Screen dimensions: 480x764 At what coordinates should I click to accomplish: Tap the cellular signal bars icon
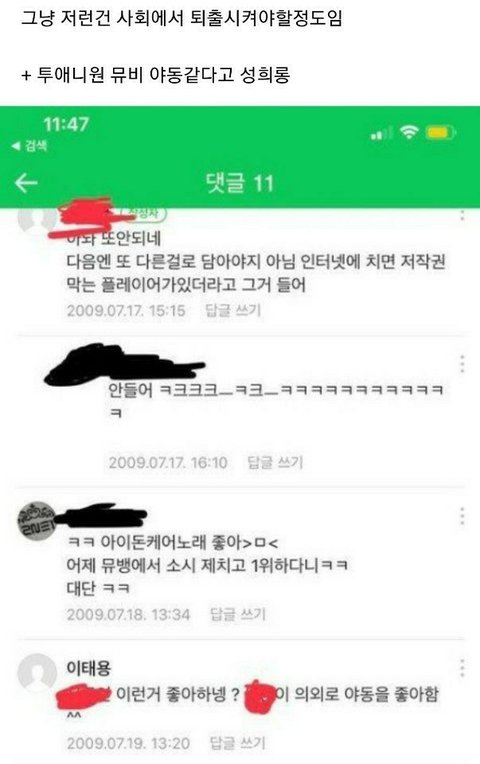(382, 133)
